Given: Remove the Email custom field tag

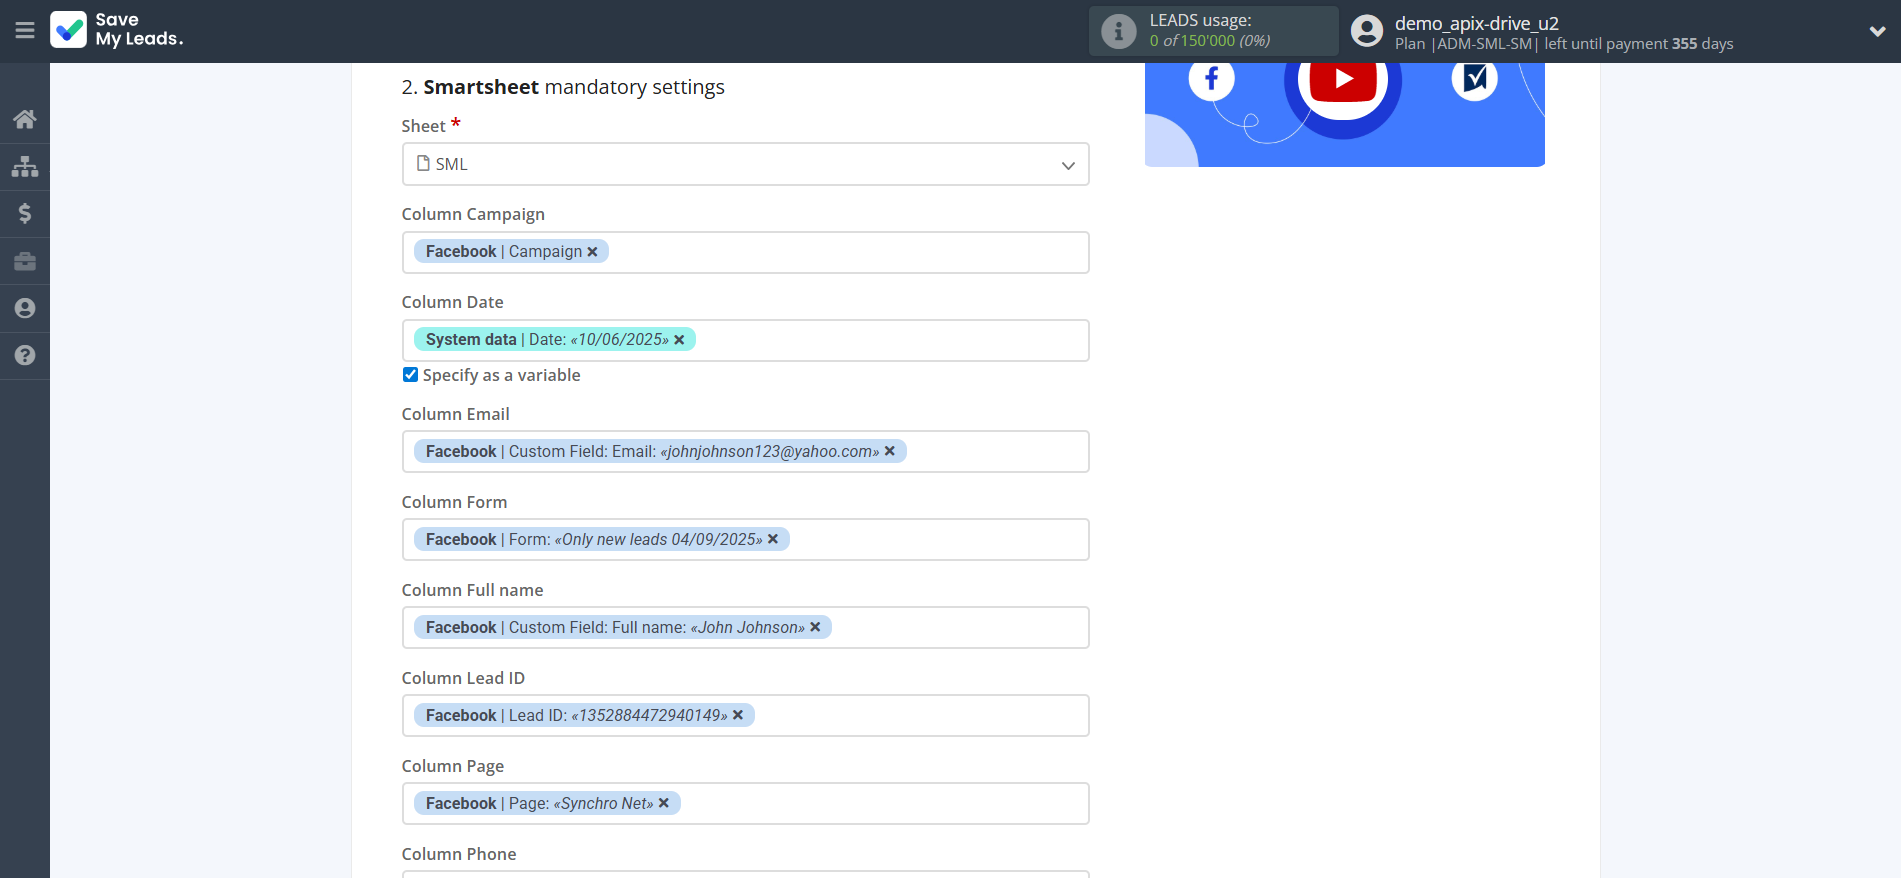Looking at the screenshot, I should 890,451.
